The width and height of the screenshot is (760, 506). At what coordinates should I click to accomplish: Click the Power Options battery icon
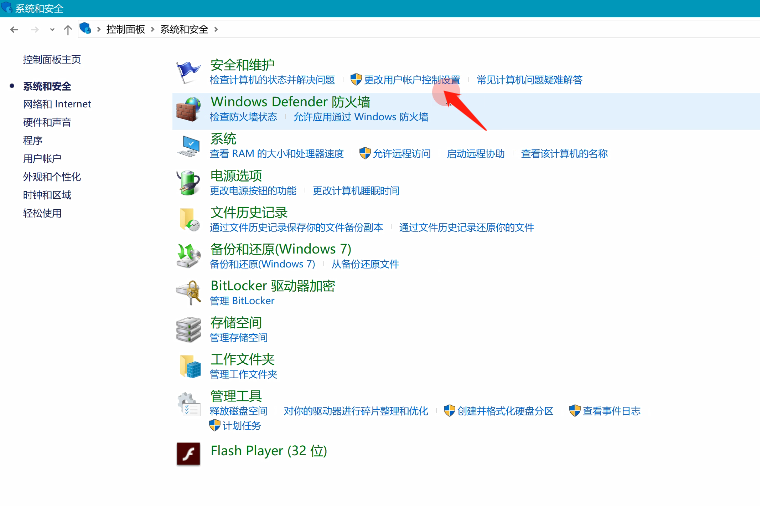[188, 183]
